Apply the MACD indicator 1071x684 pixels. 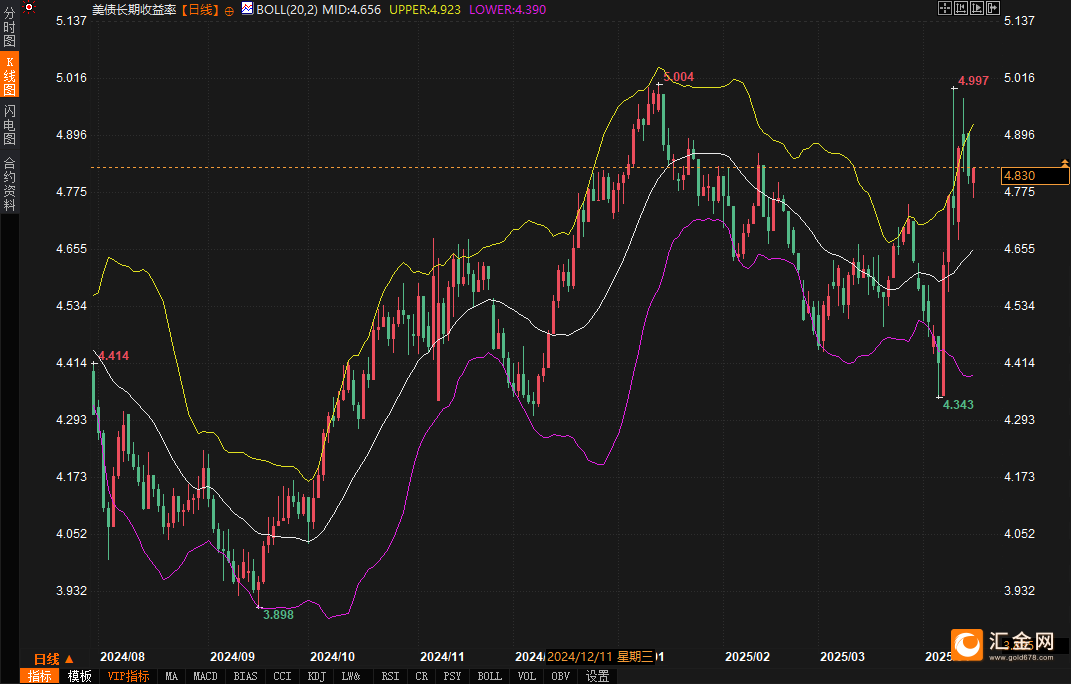205,676
